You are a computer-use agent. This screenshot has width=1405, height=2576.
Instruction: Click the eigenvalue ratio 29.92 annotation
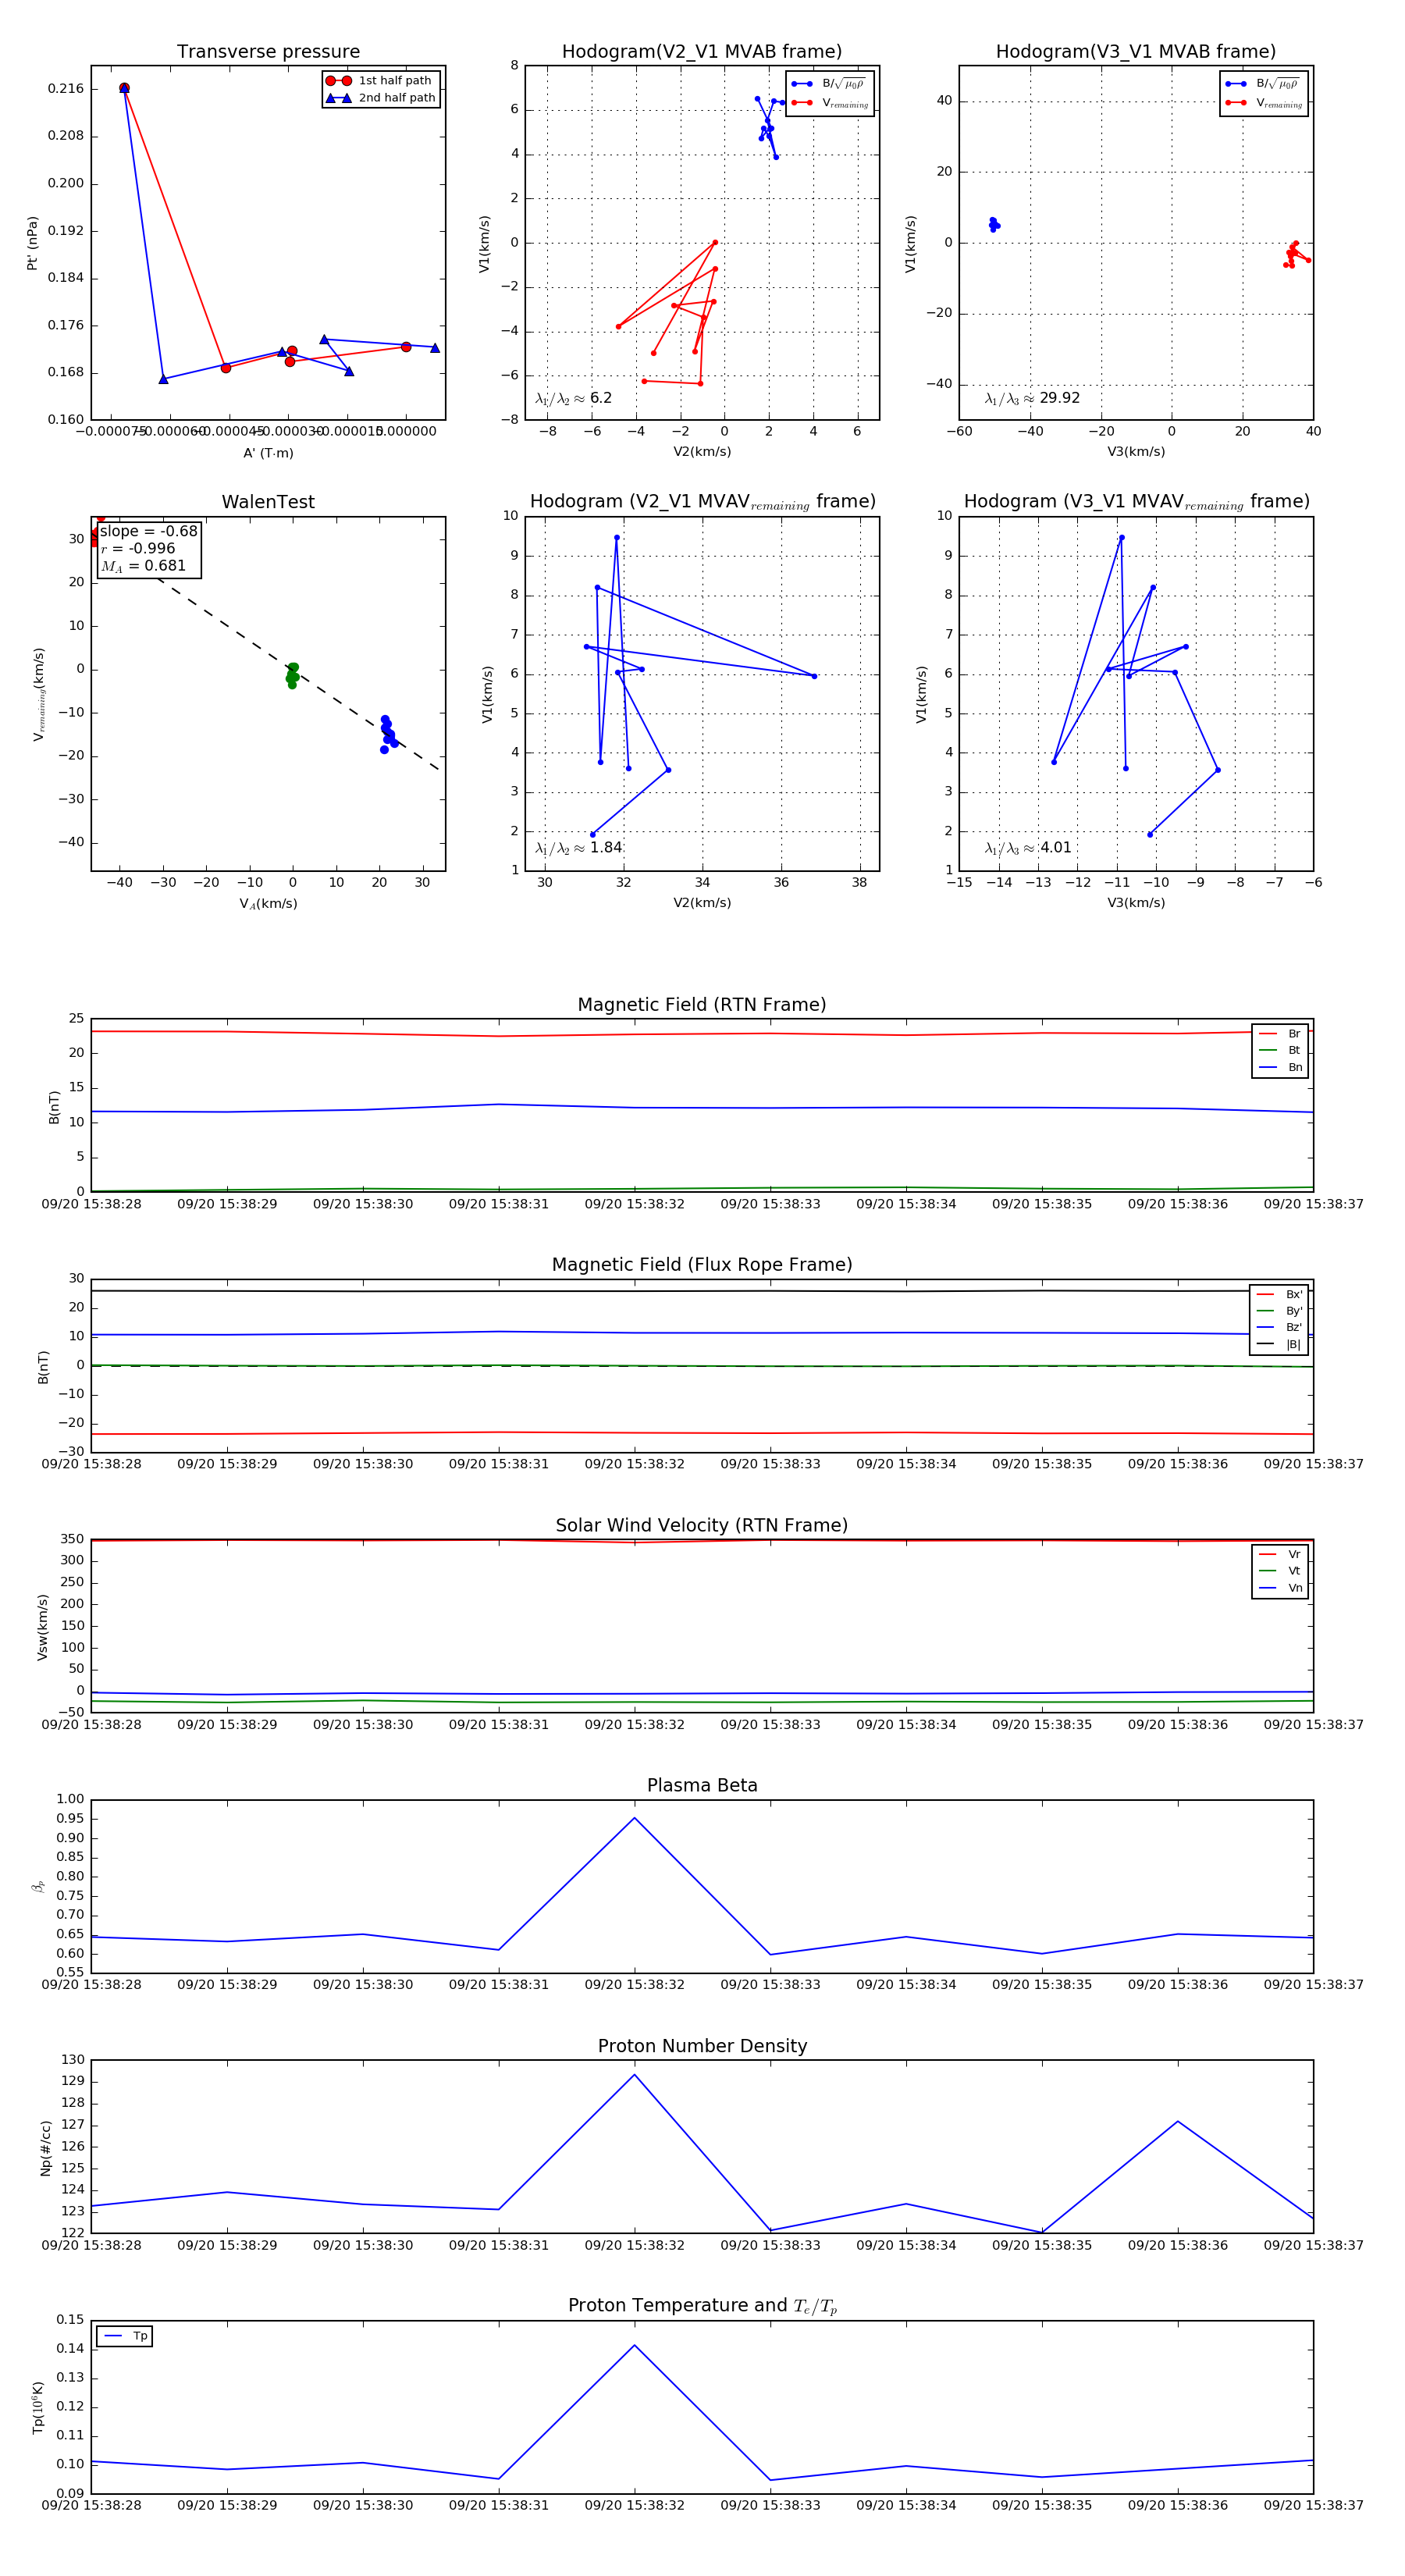coord(1032,398)
